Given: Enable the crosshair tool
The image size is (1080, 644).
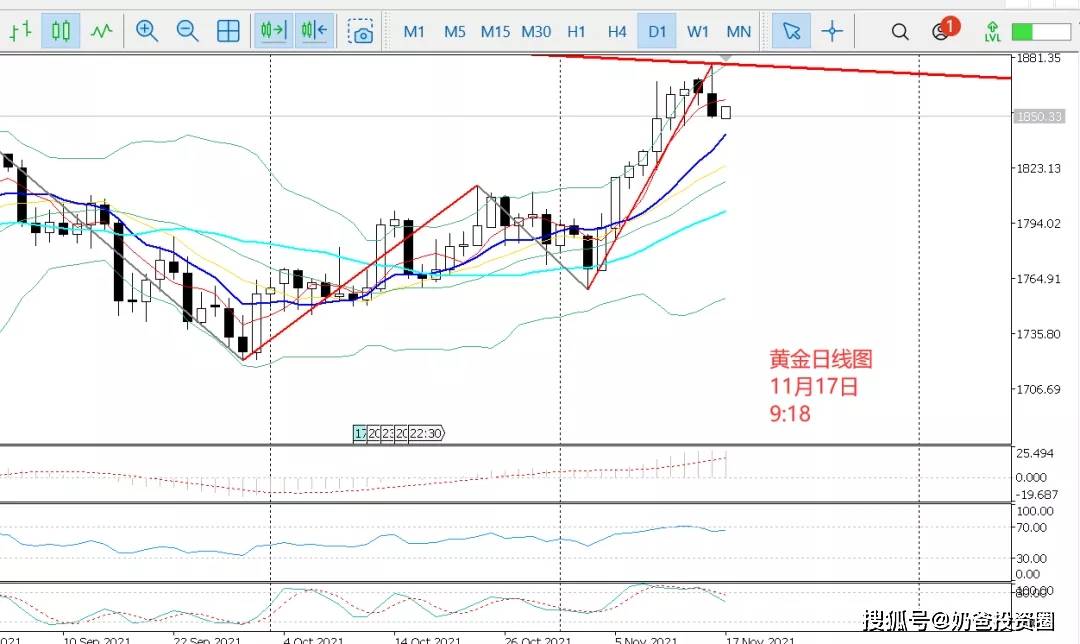Looking at the screenshot, I should (x=832, y=31).
